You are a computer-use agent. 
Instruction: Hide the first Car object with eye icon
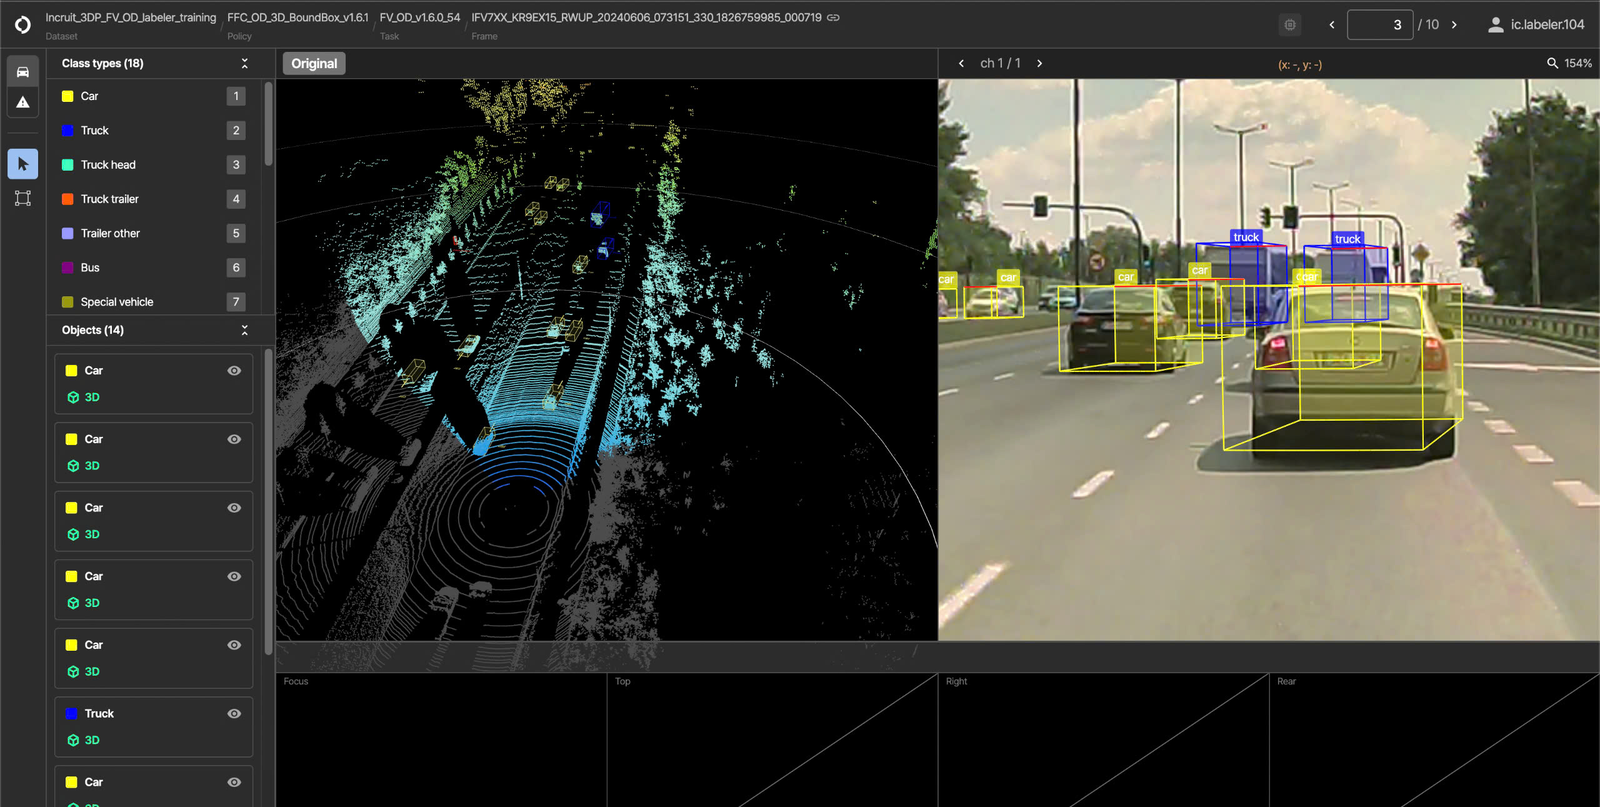click(234, 371)
